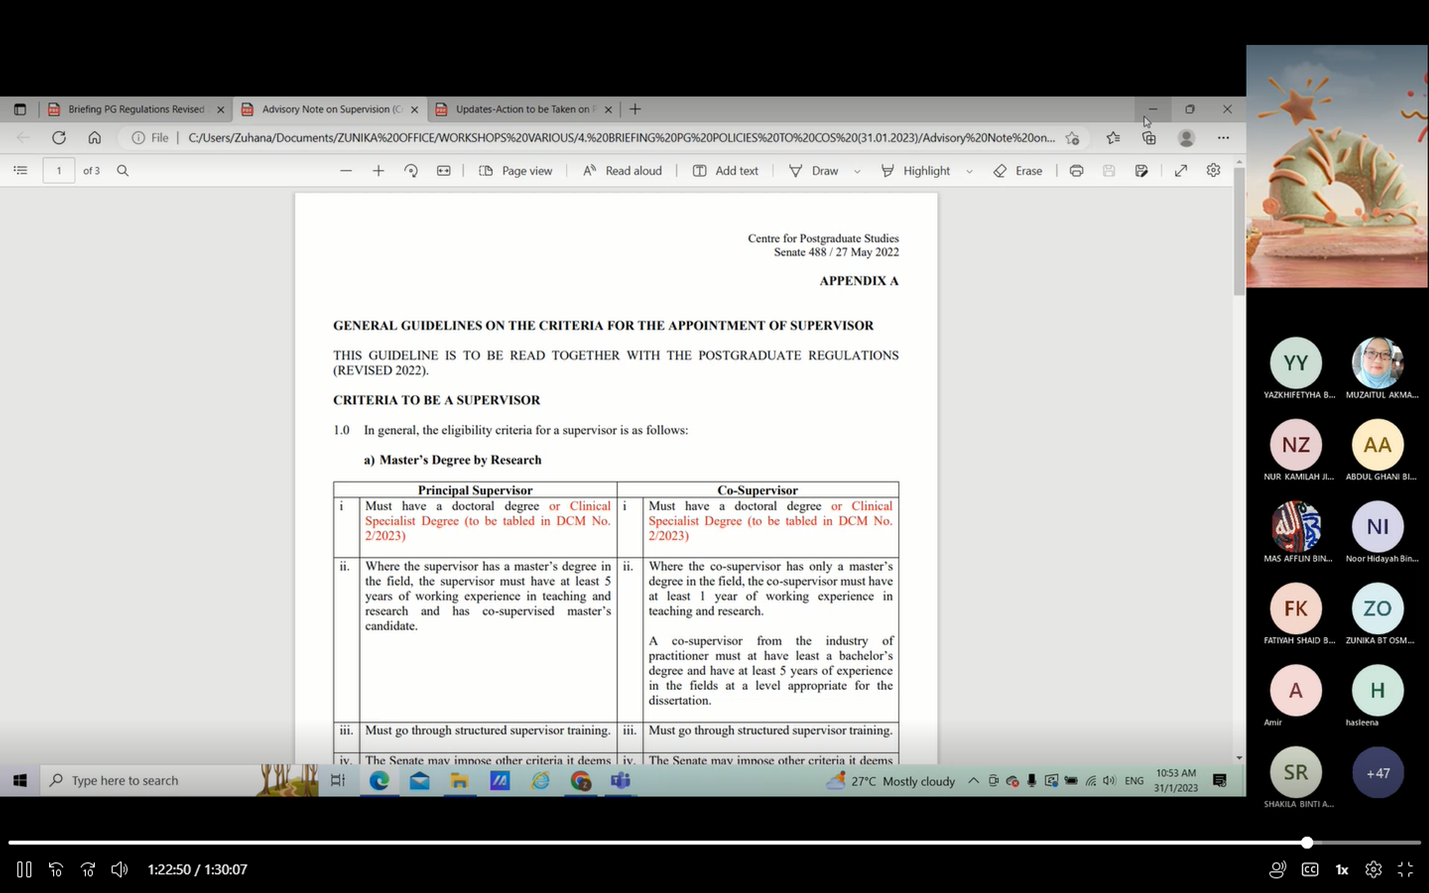
Task: Open Microsoft Teams from taskbar
Action: pos(621,780)
